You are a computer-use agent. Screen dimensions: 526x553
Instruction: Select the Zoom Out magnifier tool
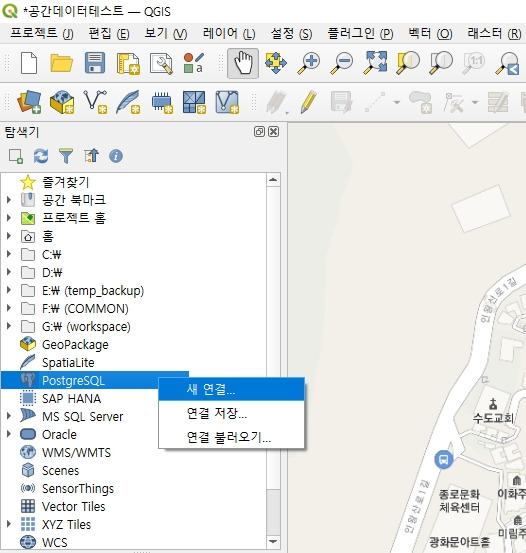tap(341, 63)
